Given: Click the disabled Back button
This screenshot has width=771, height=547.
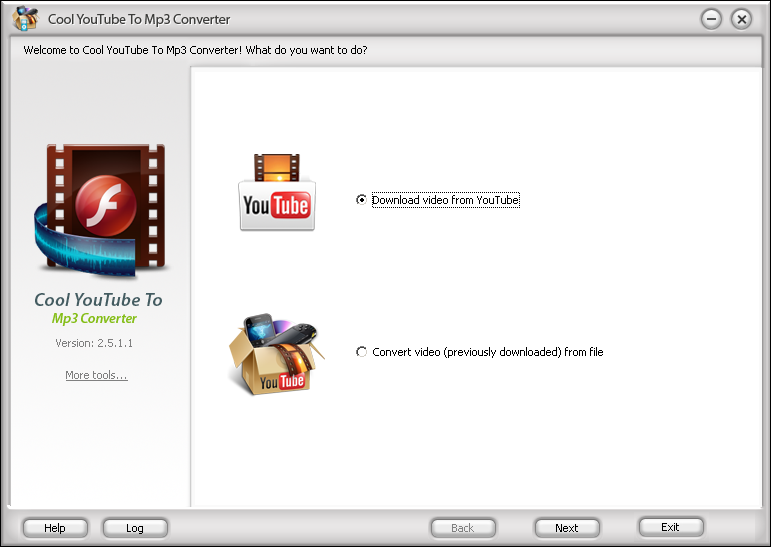Looking at the screenshot, I should (x=463, y=528).
